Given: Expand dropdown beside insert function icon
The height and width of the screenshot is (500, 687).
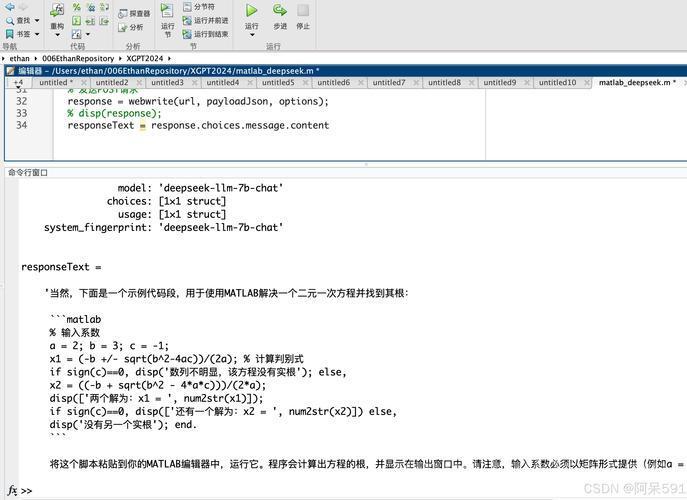Looking at the screenshot, I should pos(88,34).
